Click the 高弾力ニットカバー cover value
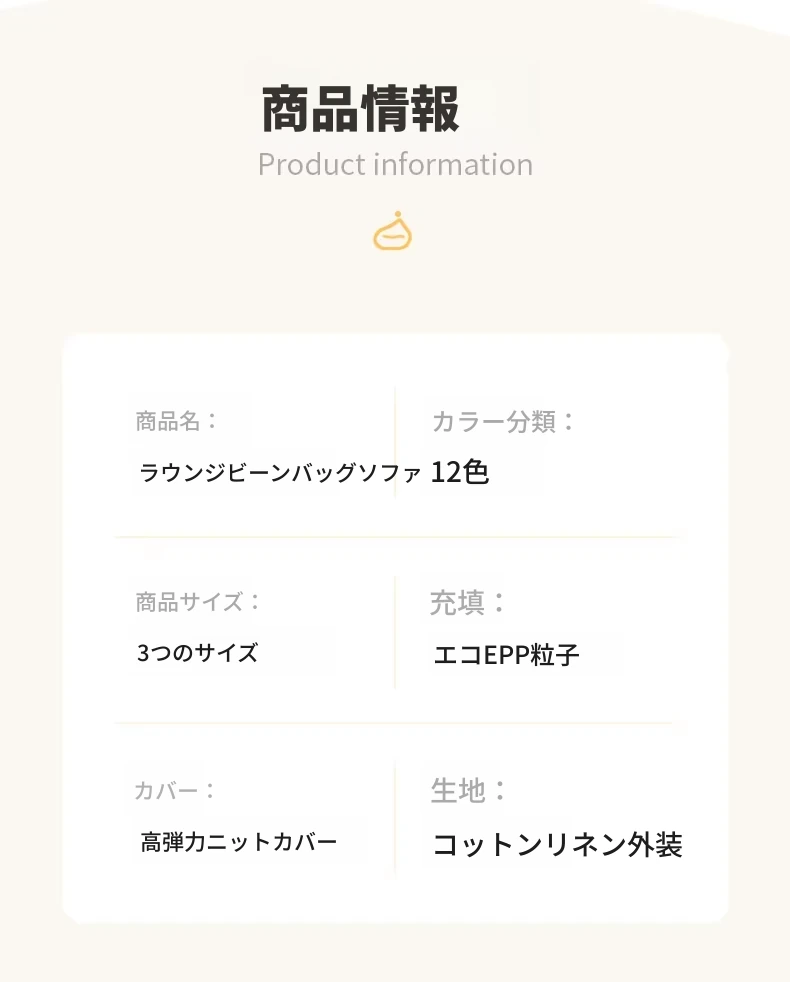 tap(239, 842)
